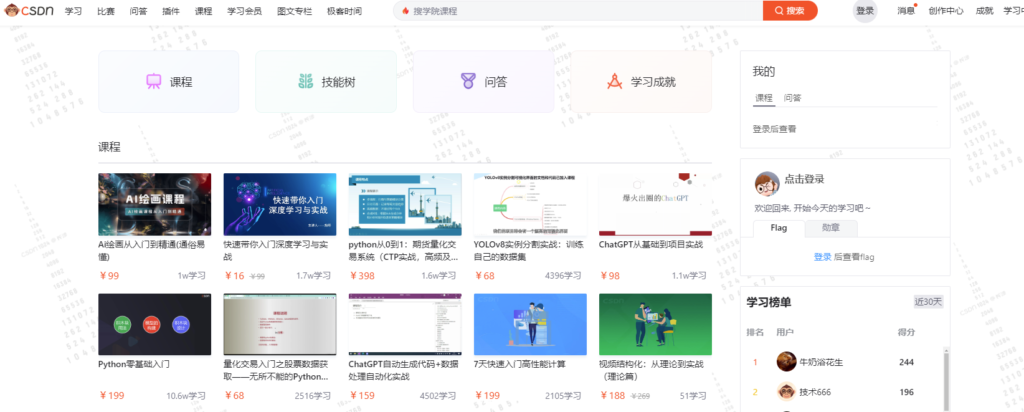Viewport: 1024px width, 412px height.
Task: Open 极客时间 in top navigation
Action: [x=344, y=11]
